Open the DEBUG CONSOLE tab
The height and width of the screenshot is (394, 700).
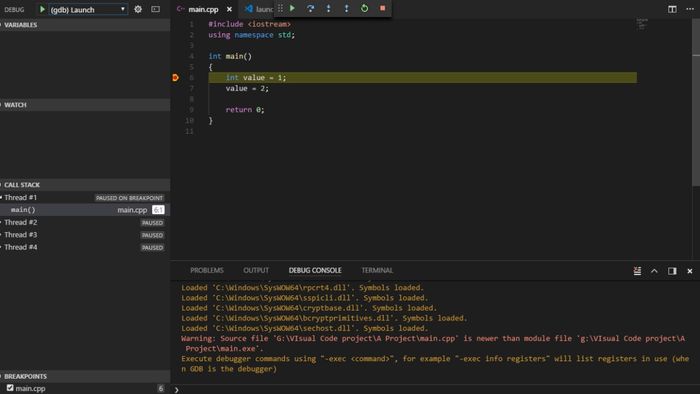[315, 270]
